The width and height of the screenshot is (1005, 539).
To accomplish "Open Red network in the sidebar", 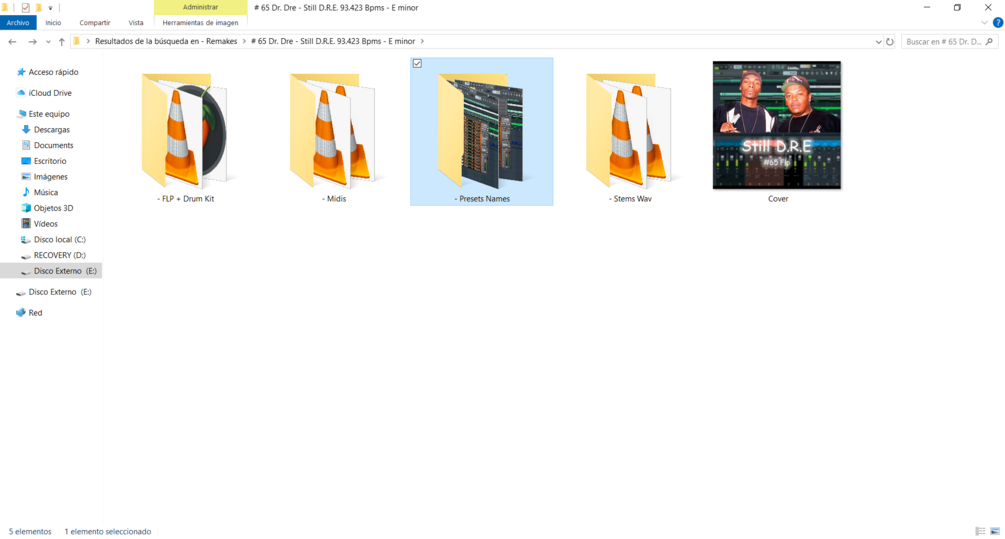I will click(x=35, y=313).
